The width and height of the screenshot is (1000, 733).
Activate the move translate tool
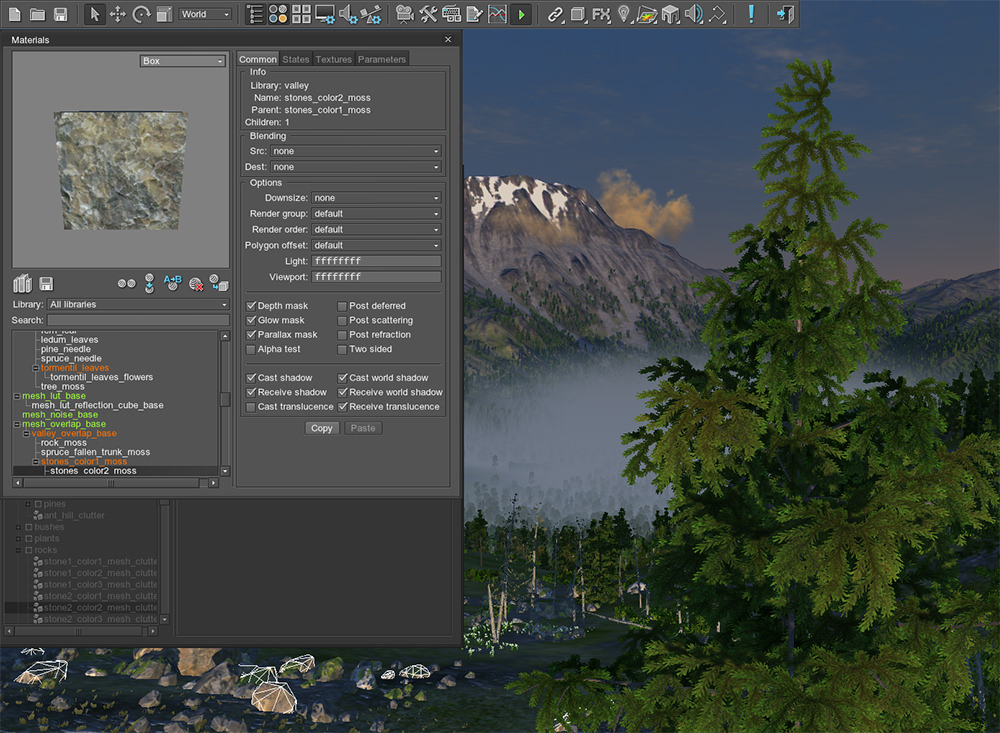pos(117,14)
